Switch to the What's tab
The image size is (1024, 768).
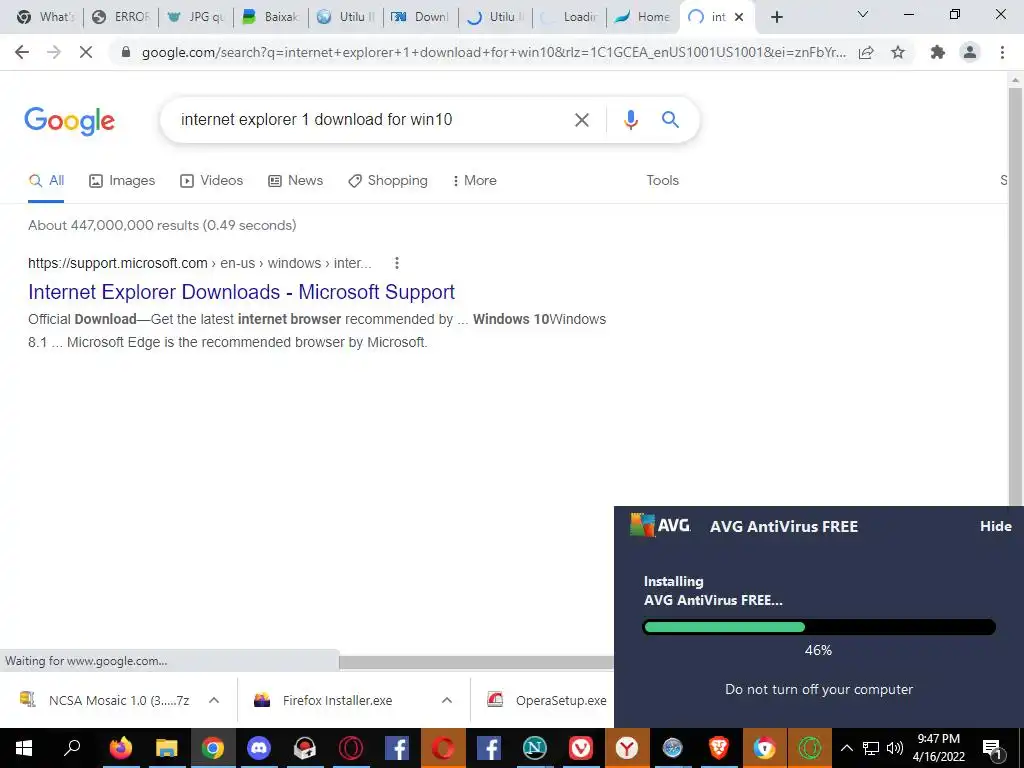(x=46, y=17)
